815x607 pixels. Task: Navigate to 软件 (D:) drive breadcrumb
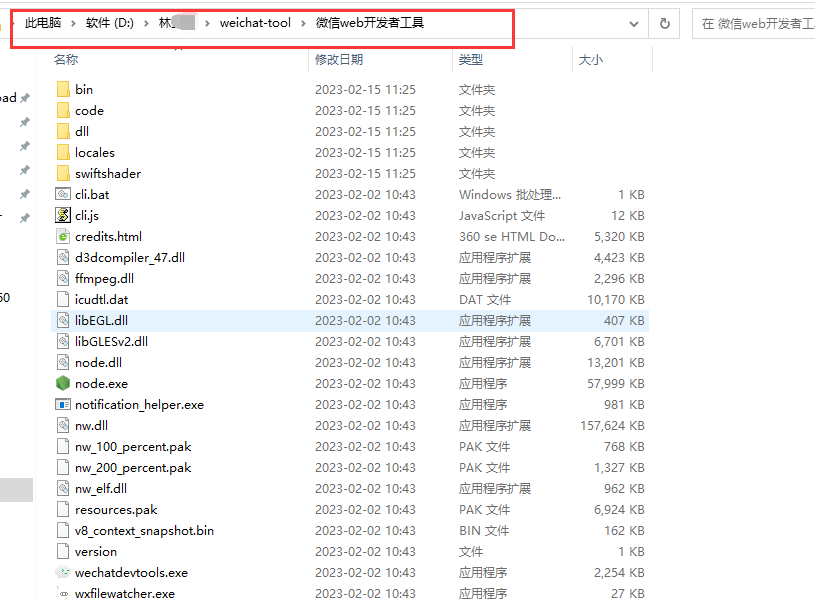(x=110, y=23)
